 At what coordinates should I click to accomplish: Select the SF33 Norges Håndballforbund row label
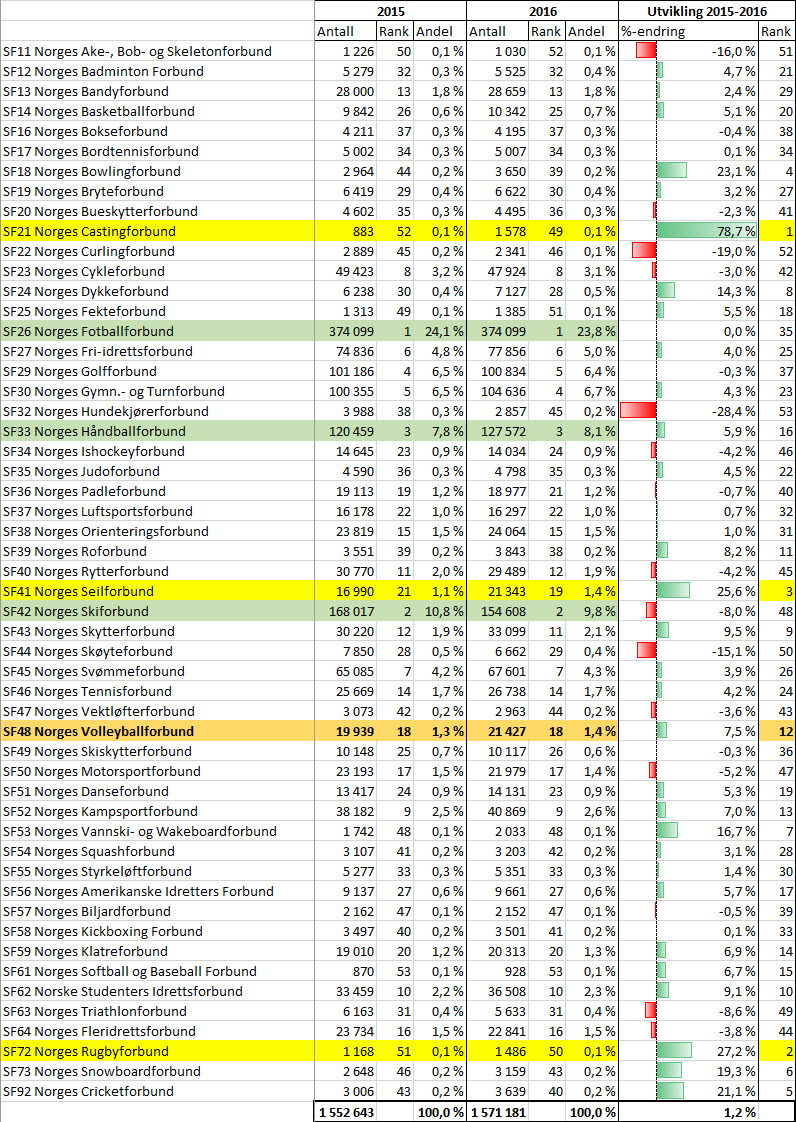pyautogui.click(x=94, y=431)
